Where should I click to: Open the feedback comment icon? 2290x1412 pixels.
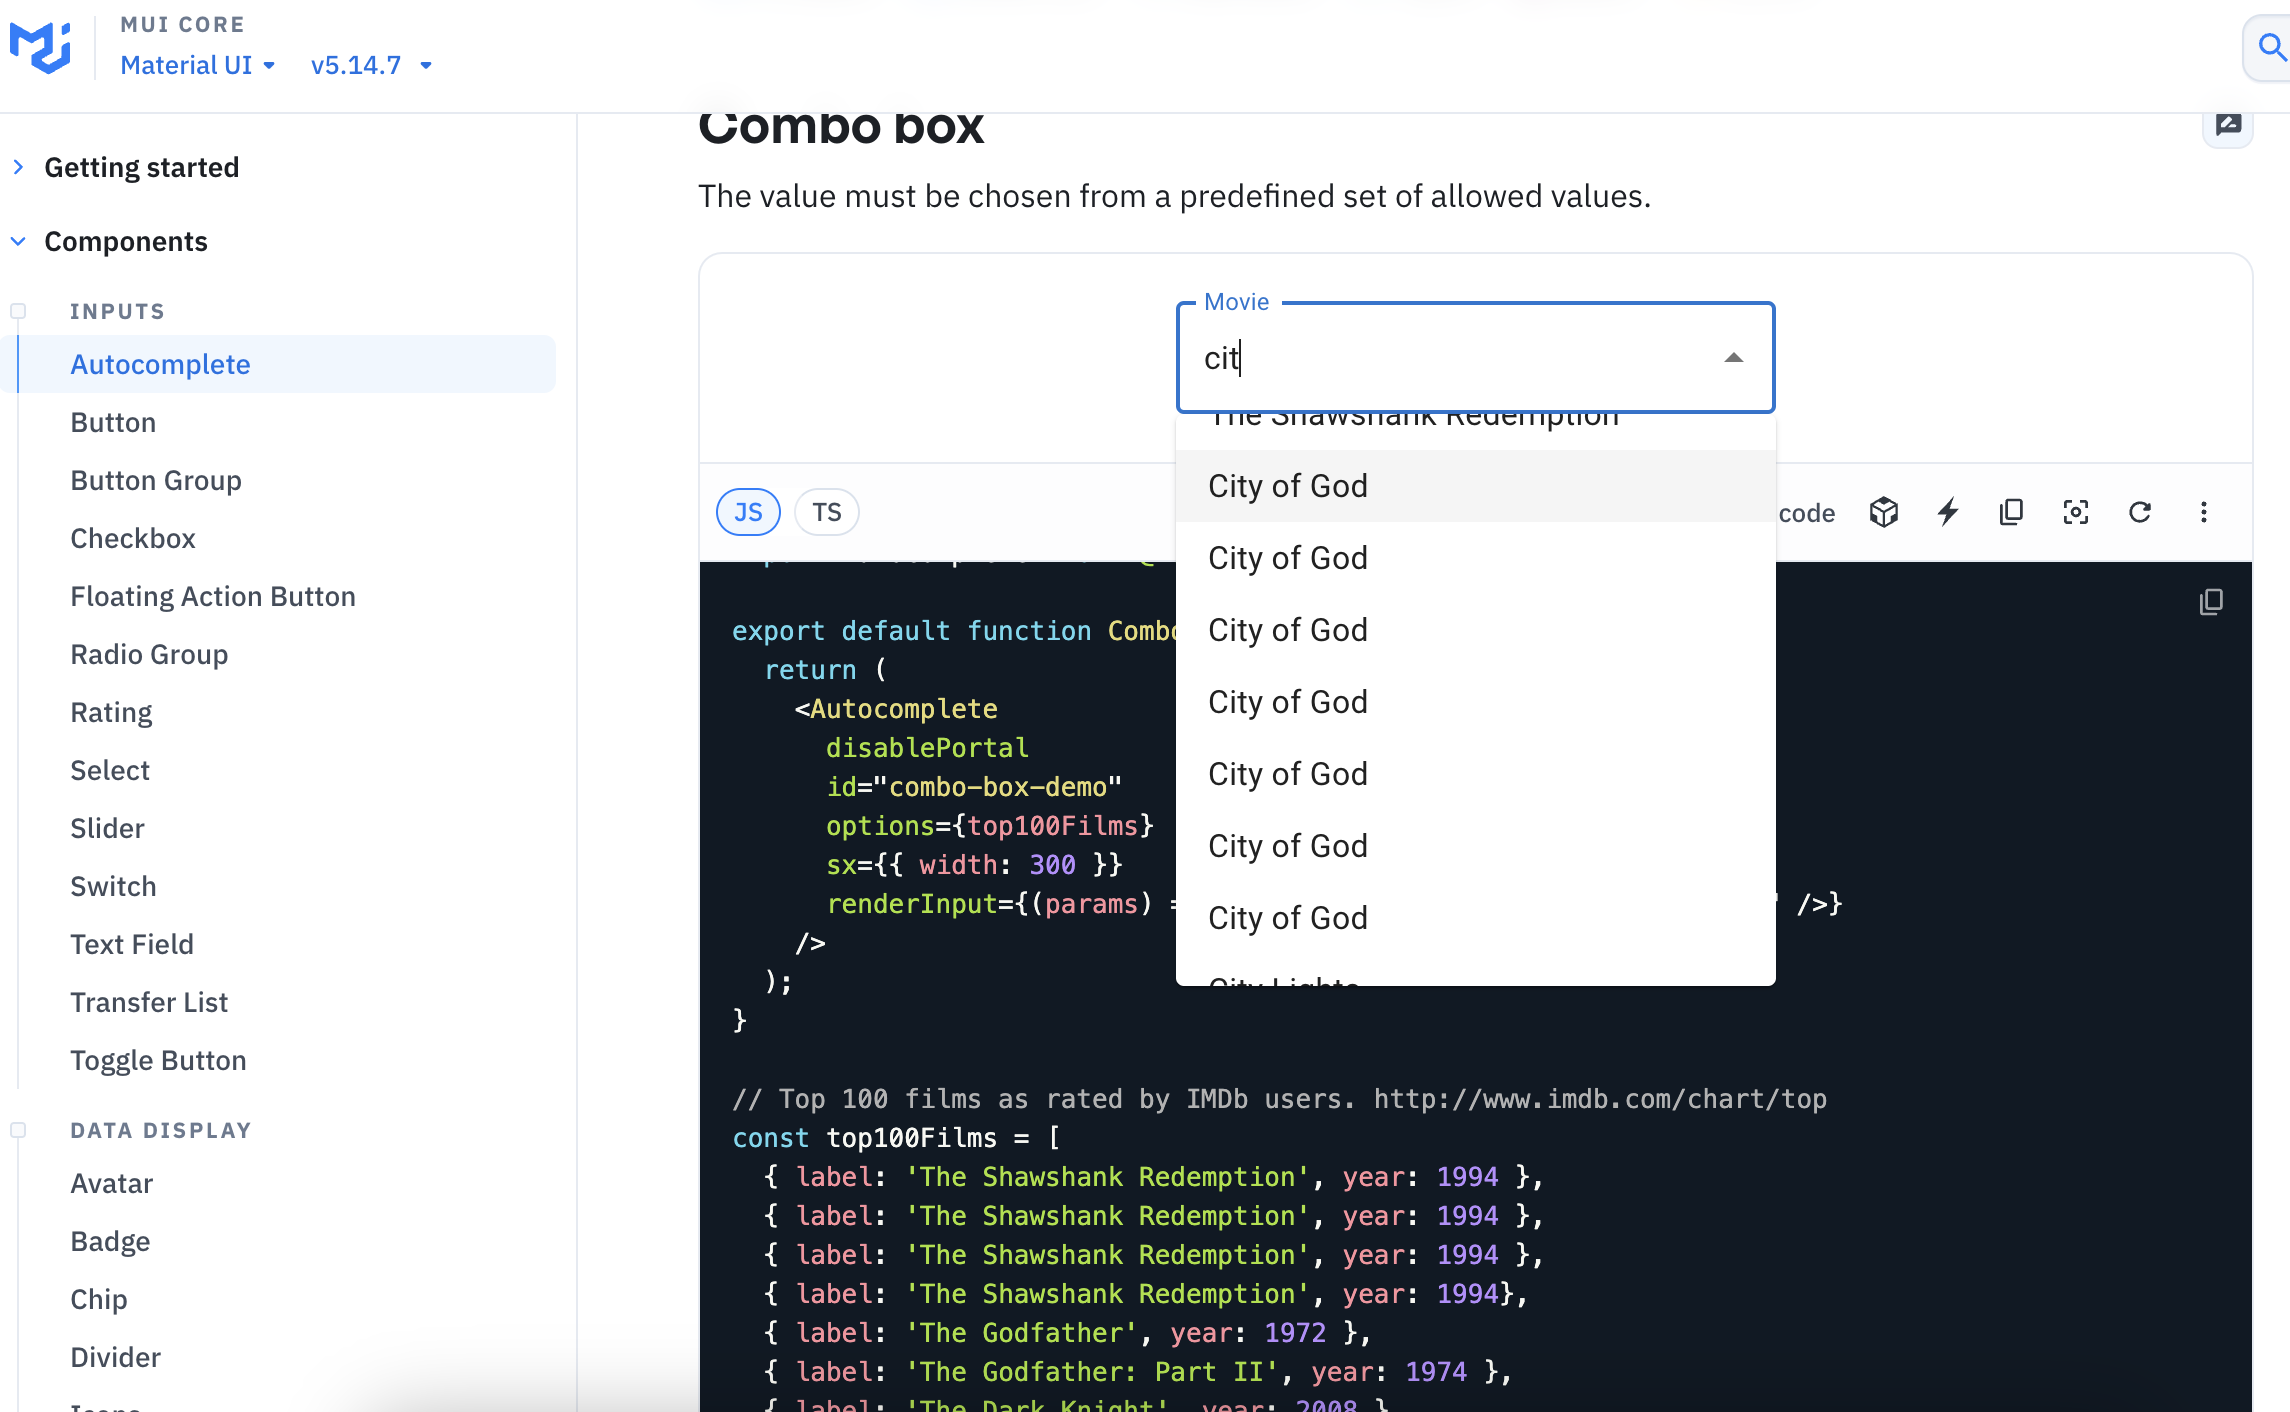(x=2228, y=123)
